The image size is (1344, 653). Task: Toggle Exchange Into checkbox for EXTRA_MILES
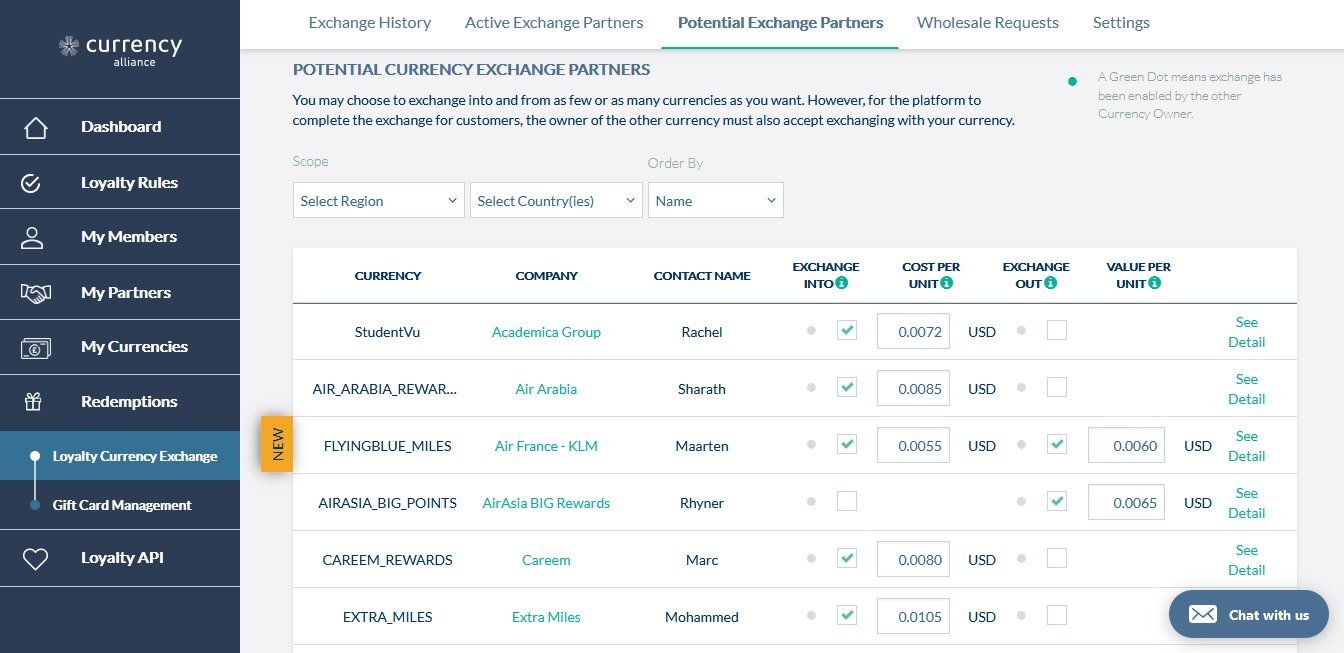click(x=847, y=615)
